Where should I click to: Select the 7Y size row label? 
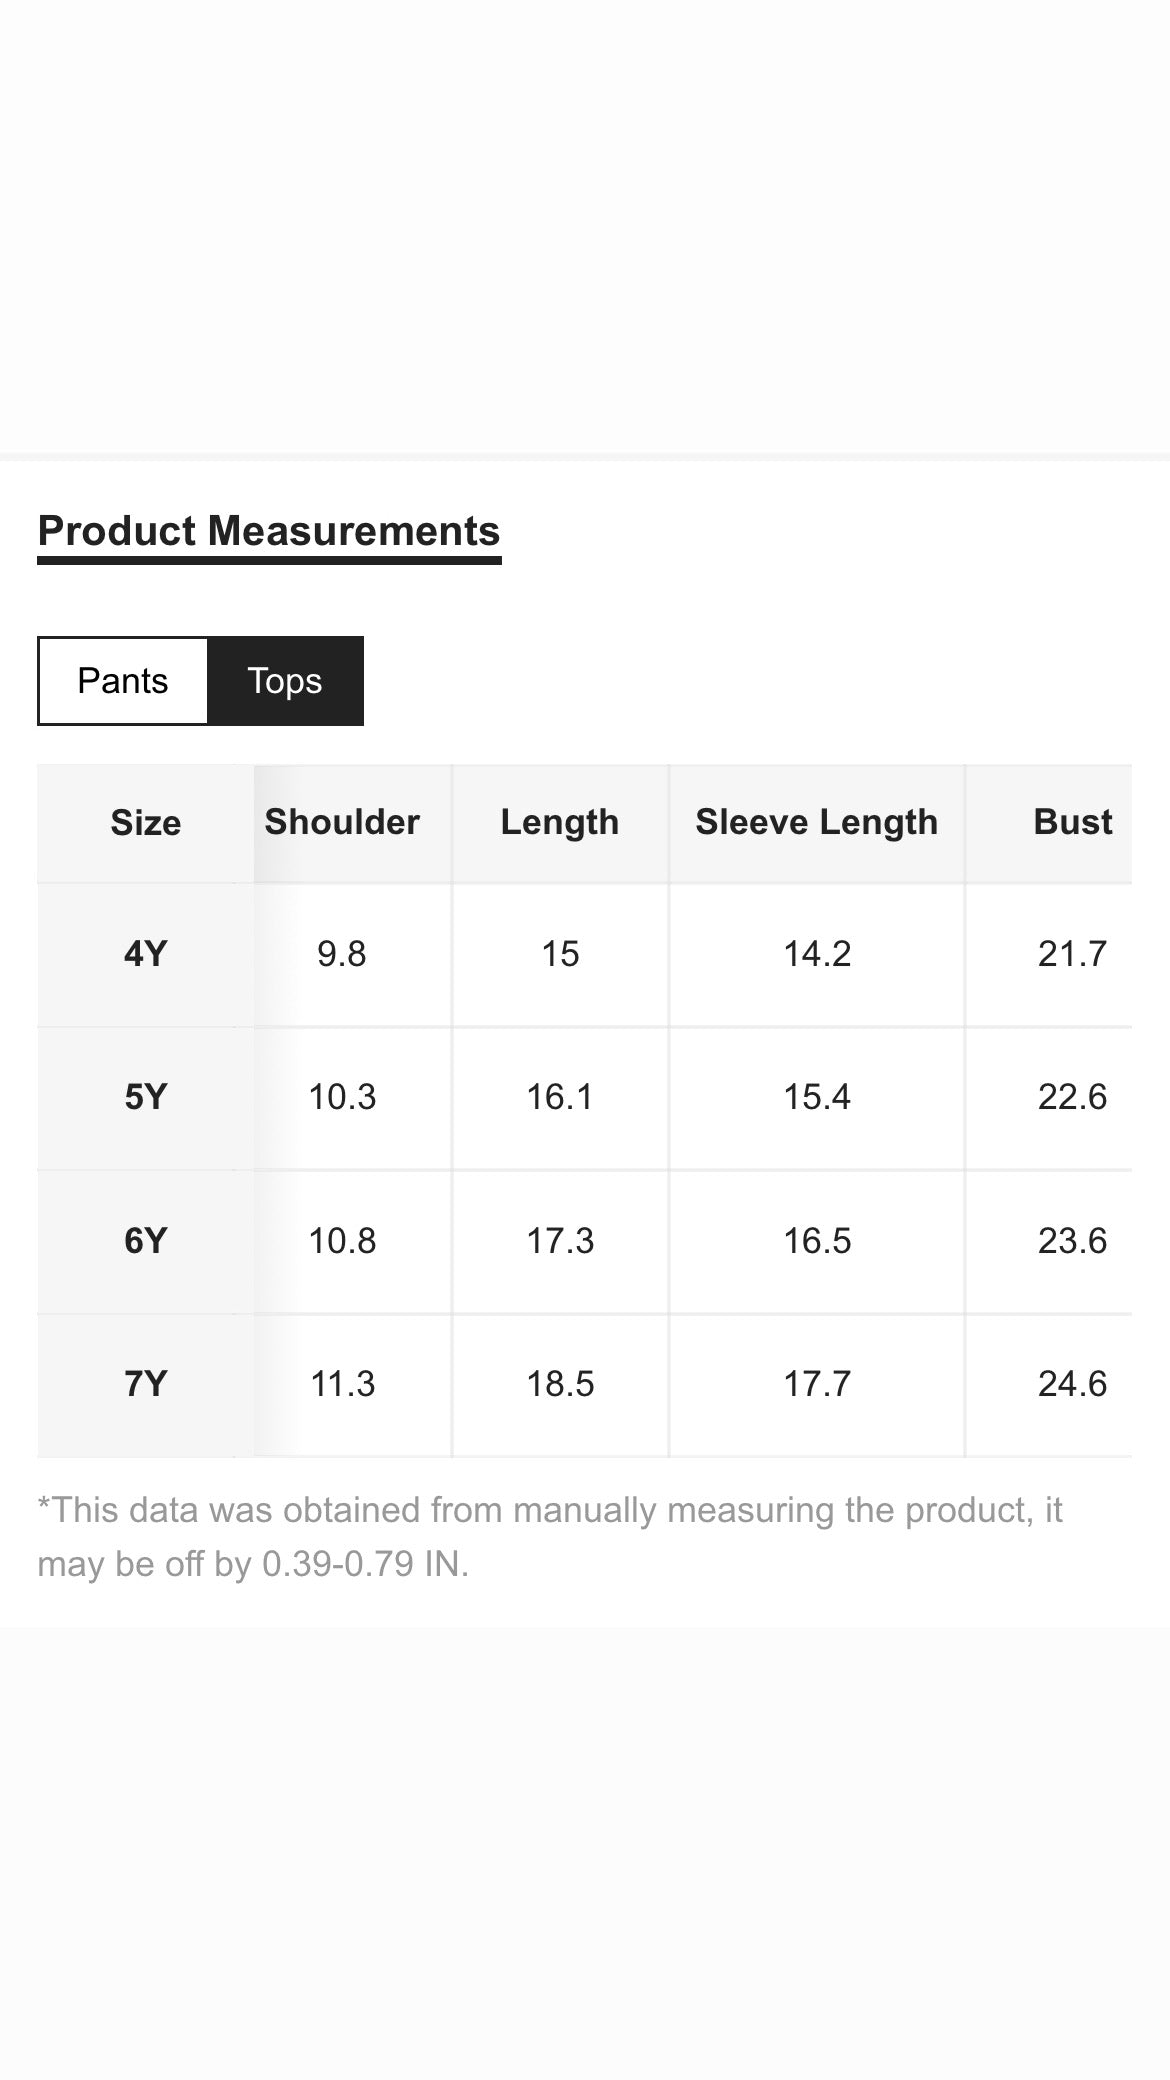tap(146, 1384)
